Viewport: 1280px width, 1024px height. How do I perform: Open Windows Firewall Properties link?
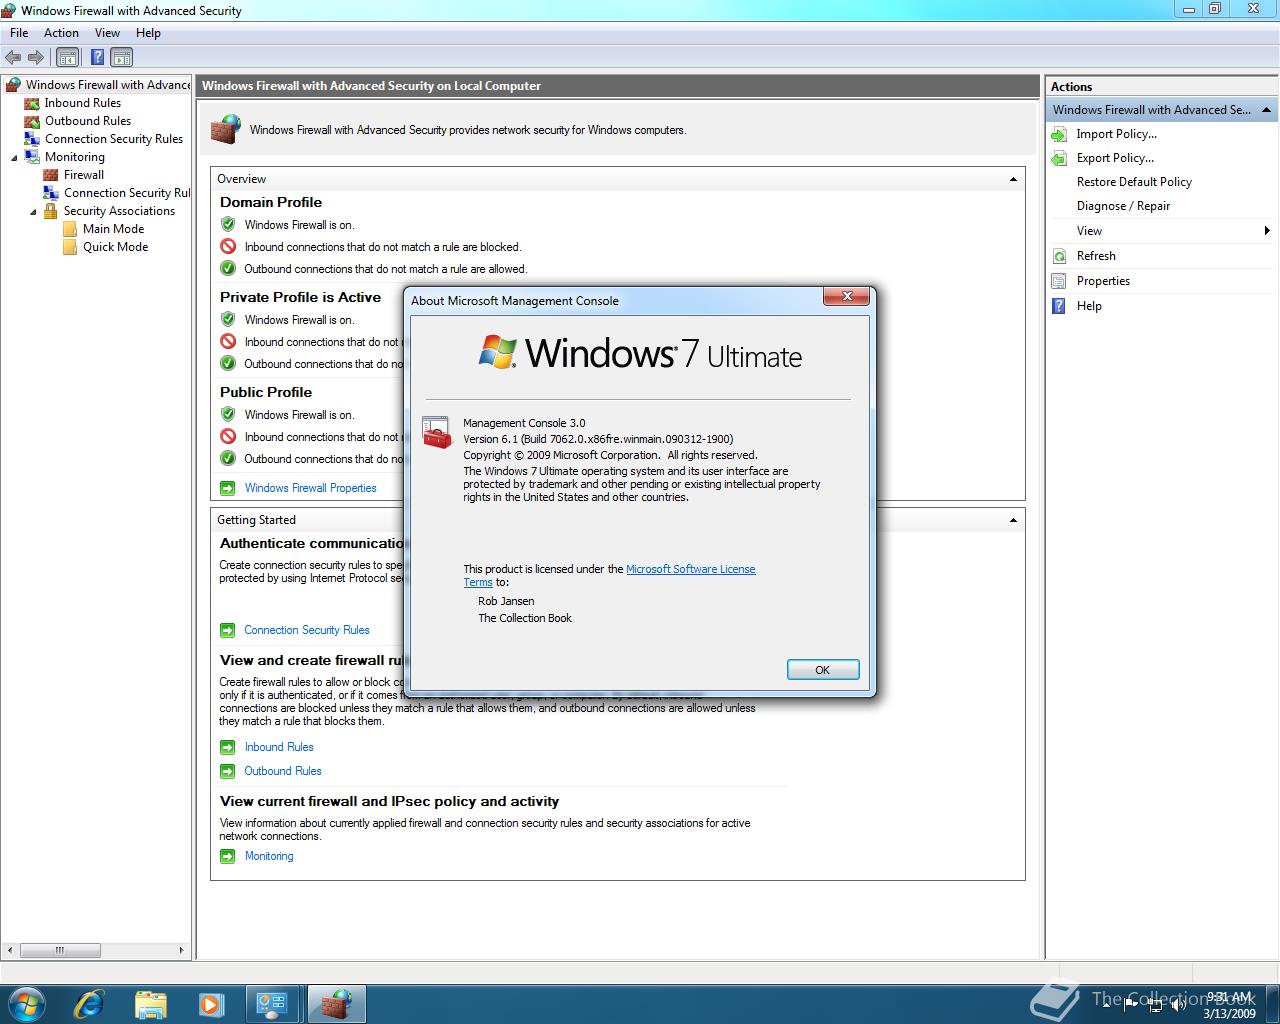click(x=310, y=488)
